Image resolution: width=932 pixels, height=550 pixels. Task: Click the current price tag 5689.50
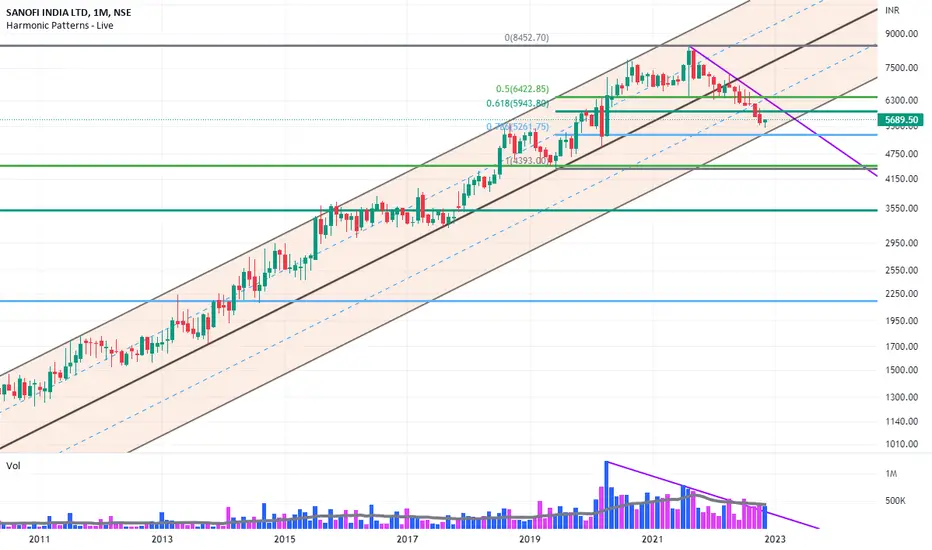[x=900, y=120]
